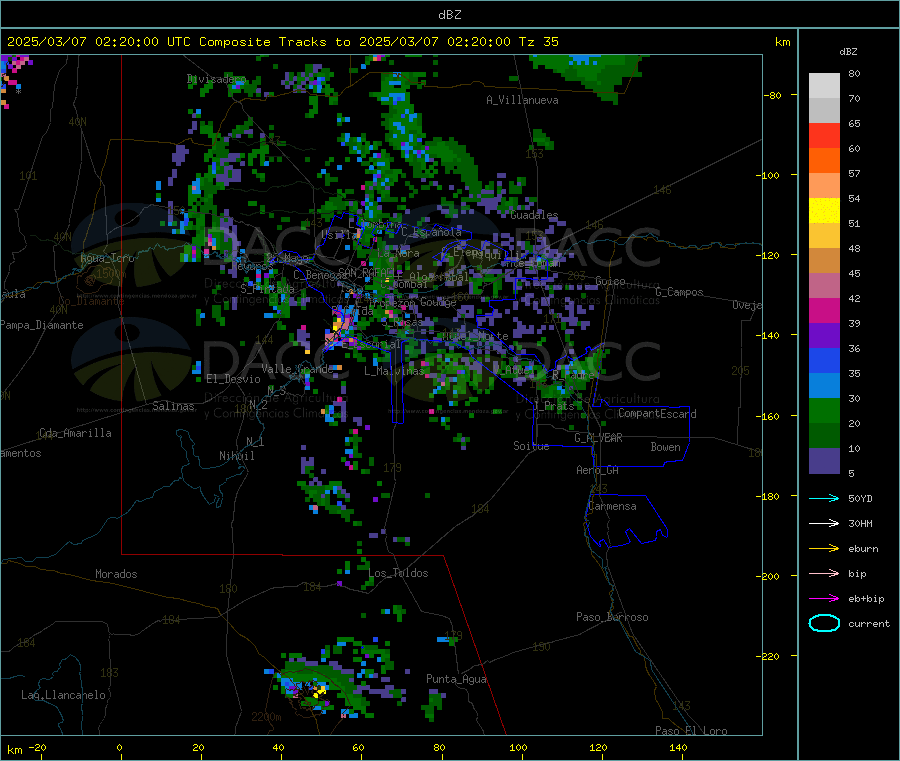Click the Salinas map label

coord(173,406)
